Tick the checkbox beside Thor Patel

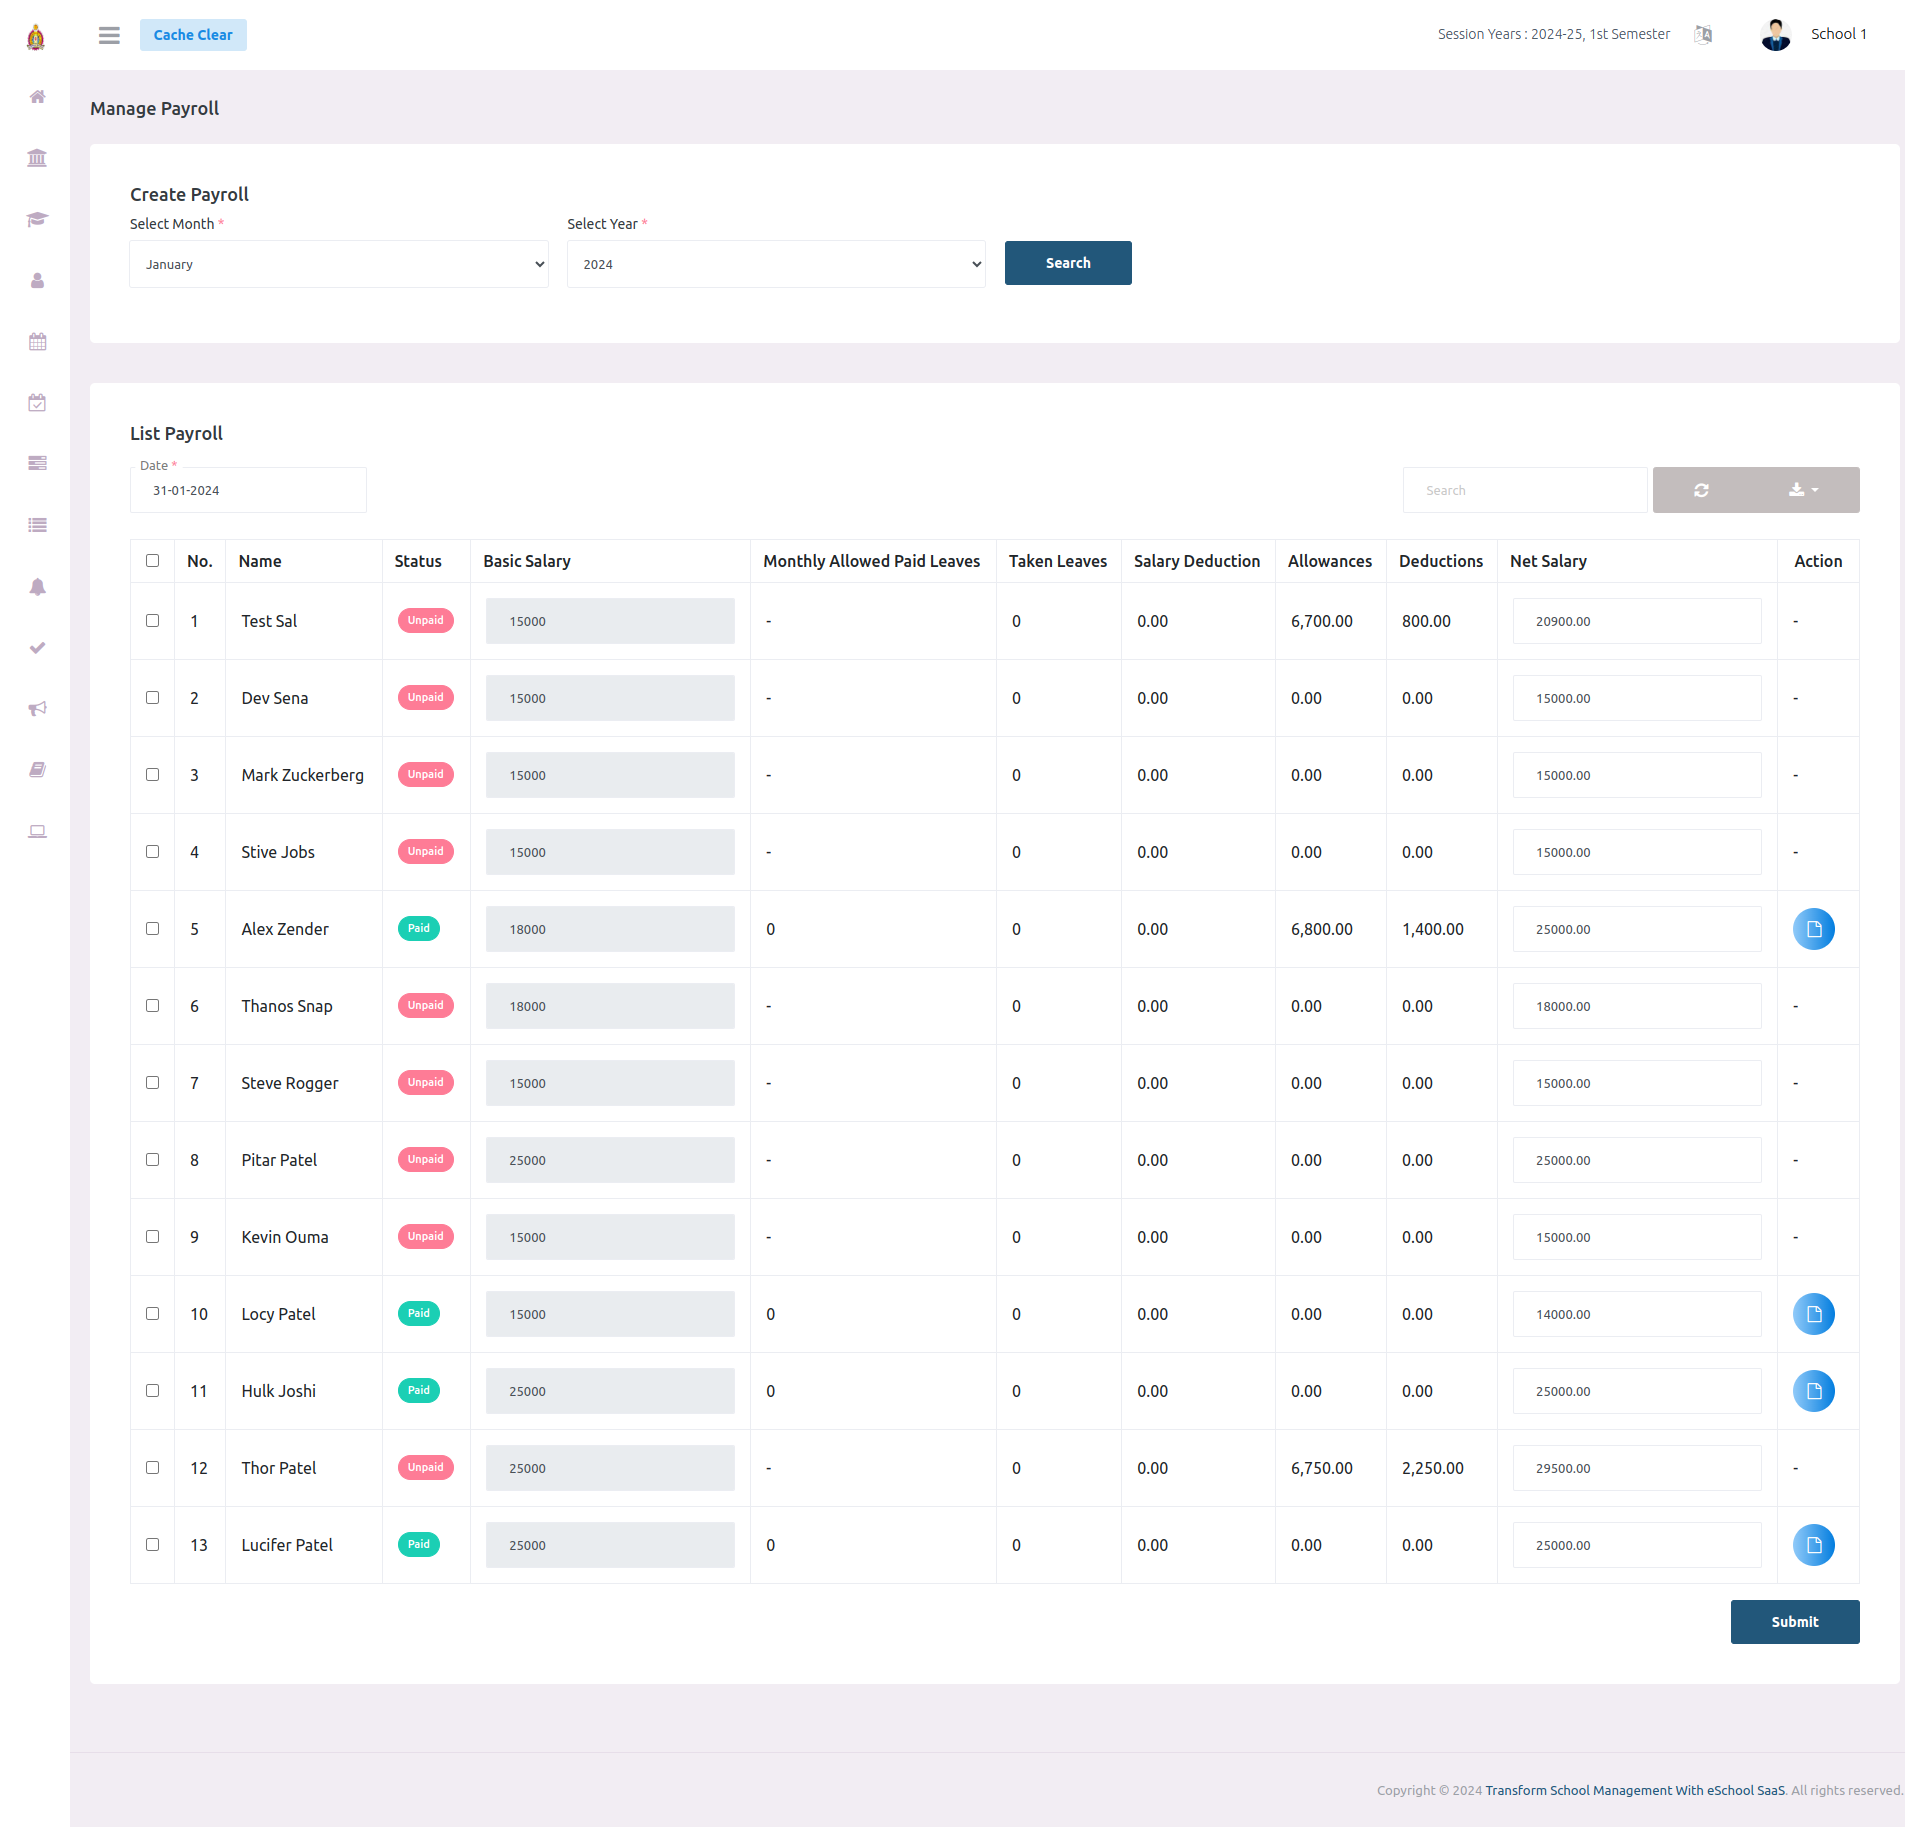click(152, 1467)
